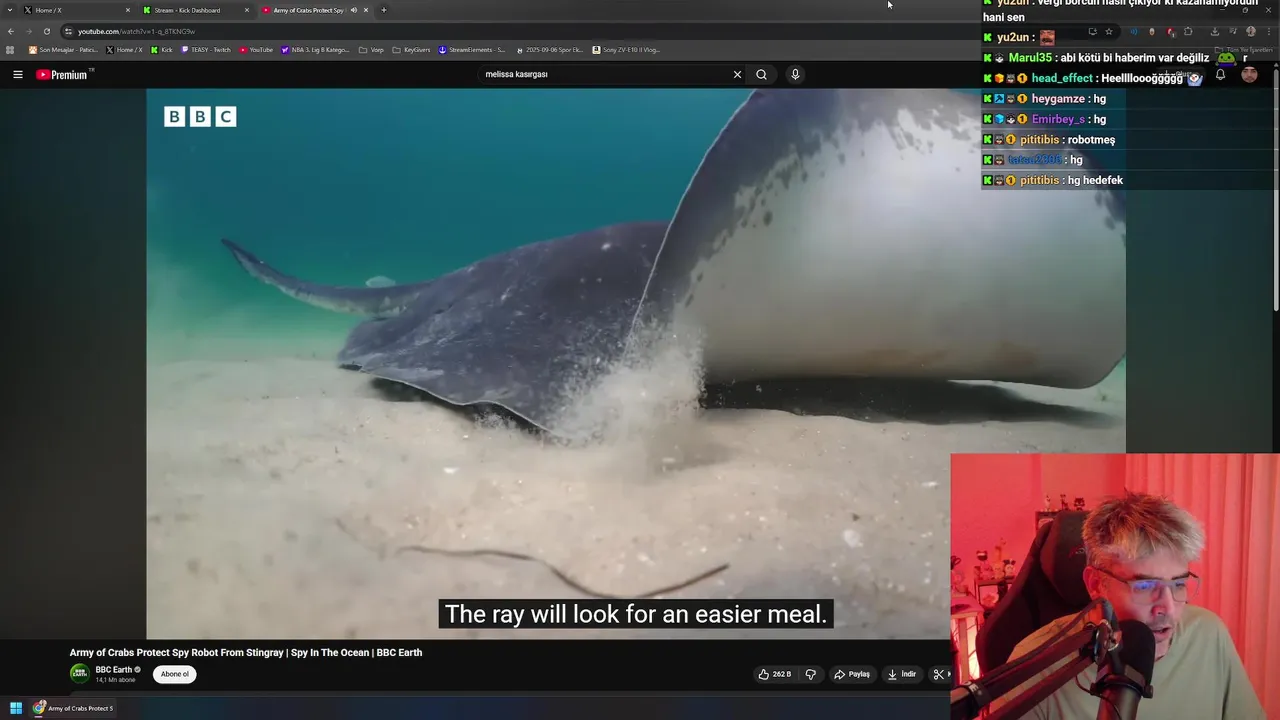Share video using Paylaş button
Image resolution: width=1280 pixels, height=720 pixels.
(x=852, y=674)
